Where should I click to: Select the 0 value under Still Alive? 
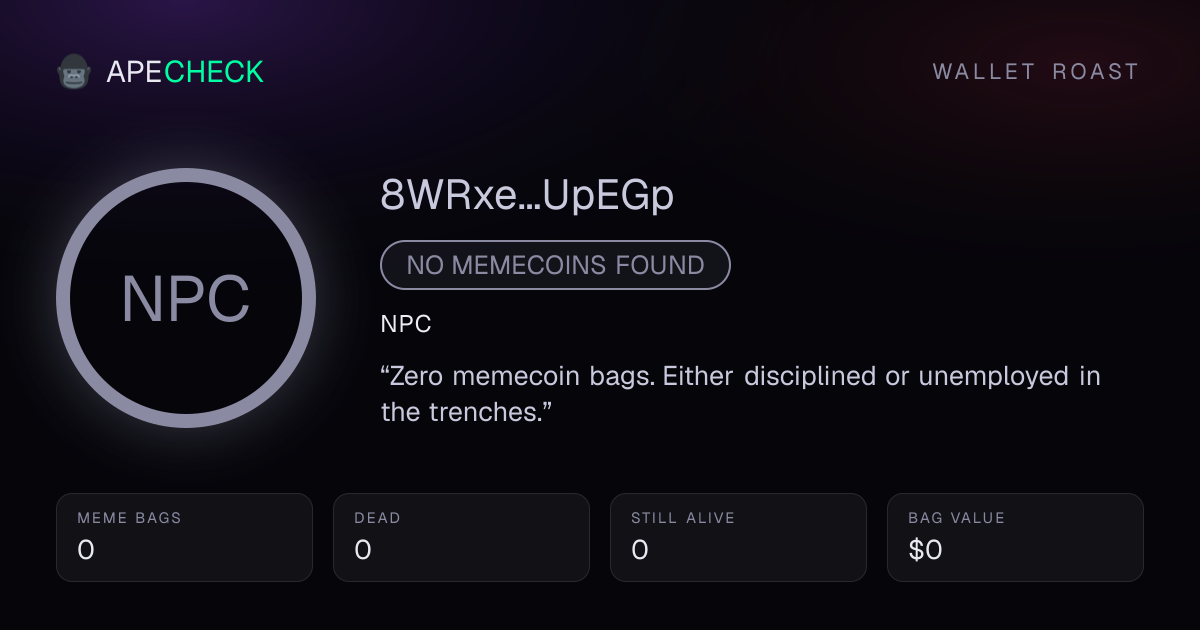coord(640,550)
